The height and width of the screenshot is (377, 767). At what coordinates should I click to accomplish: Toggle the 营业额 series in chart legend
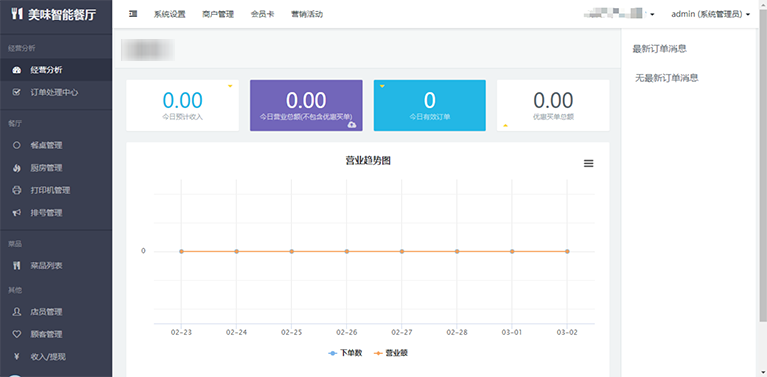[x=390, y=353]
